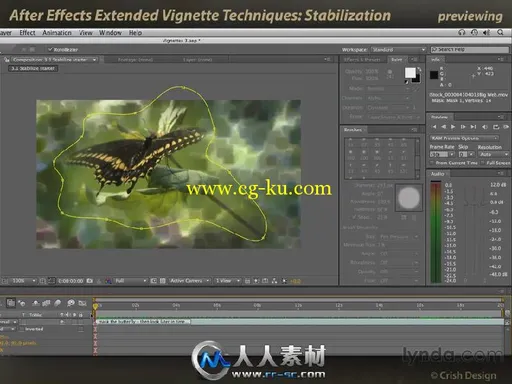Click Search Help input field
Screen dimensions: 512x384
[470, 50]
